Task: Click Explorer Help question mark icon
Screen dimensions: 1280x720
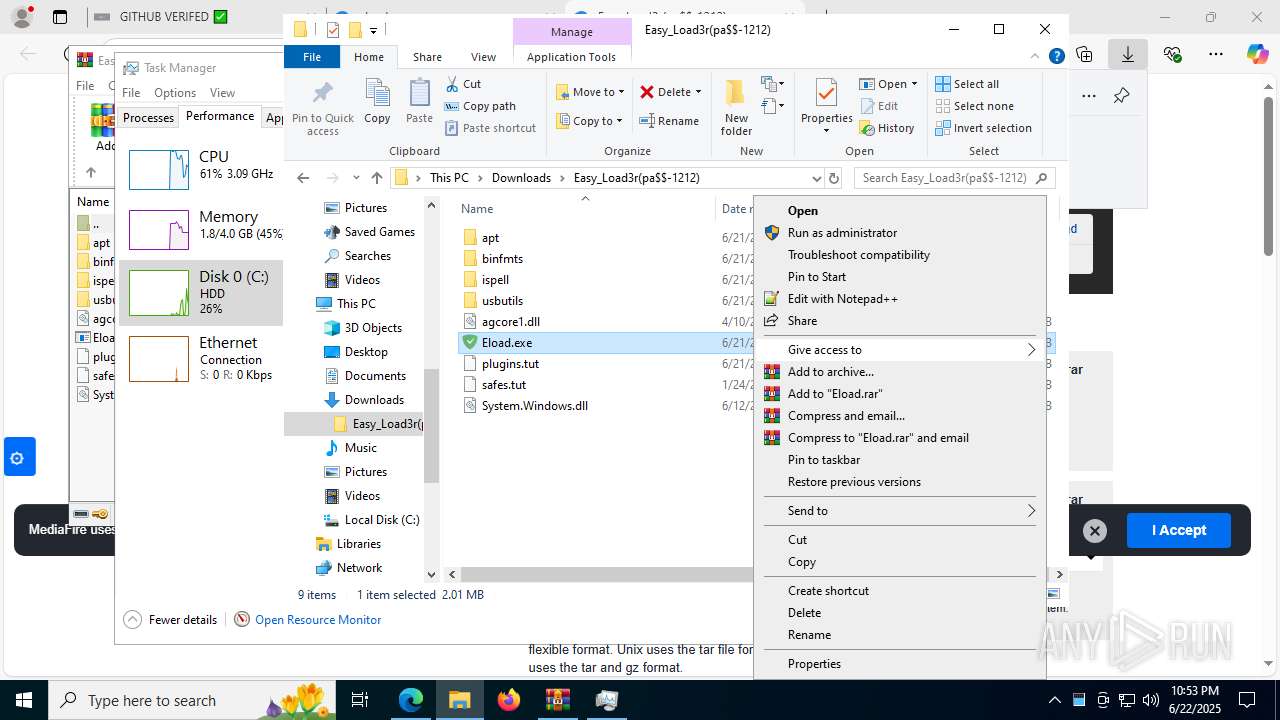Action: click(x=1056, y=57)
